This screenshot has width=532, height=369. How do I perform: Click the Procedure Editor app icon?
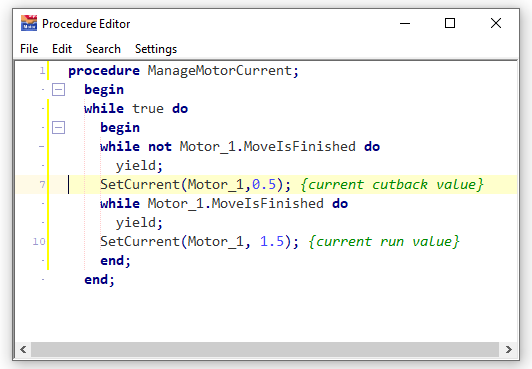coord(29,23)
